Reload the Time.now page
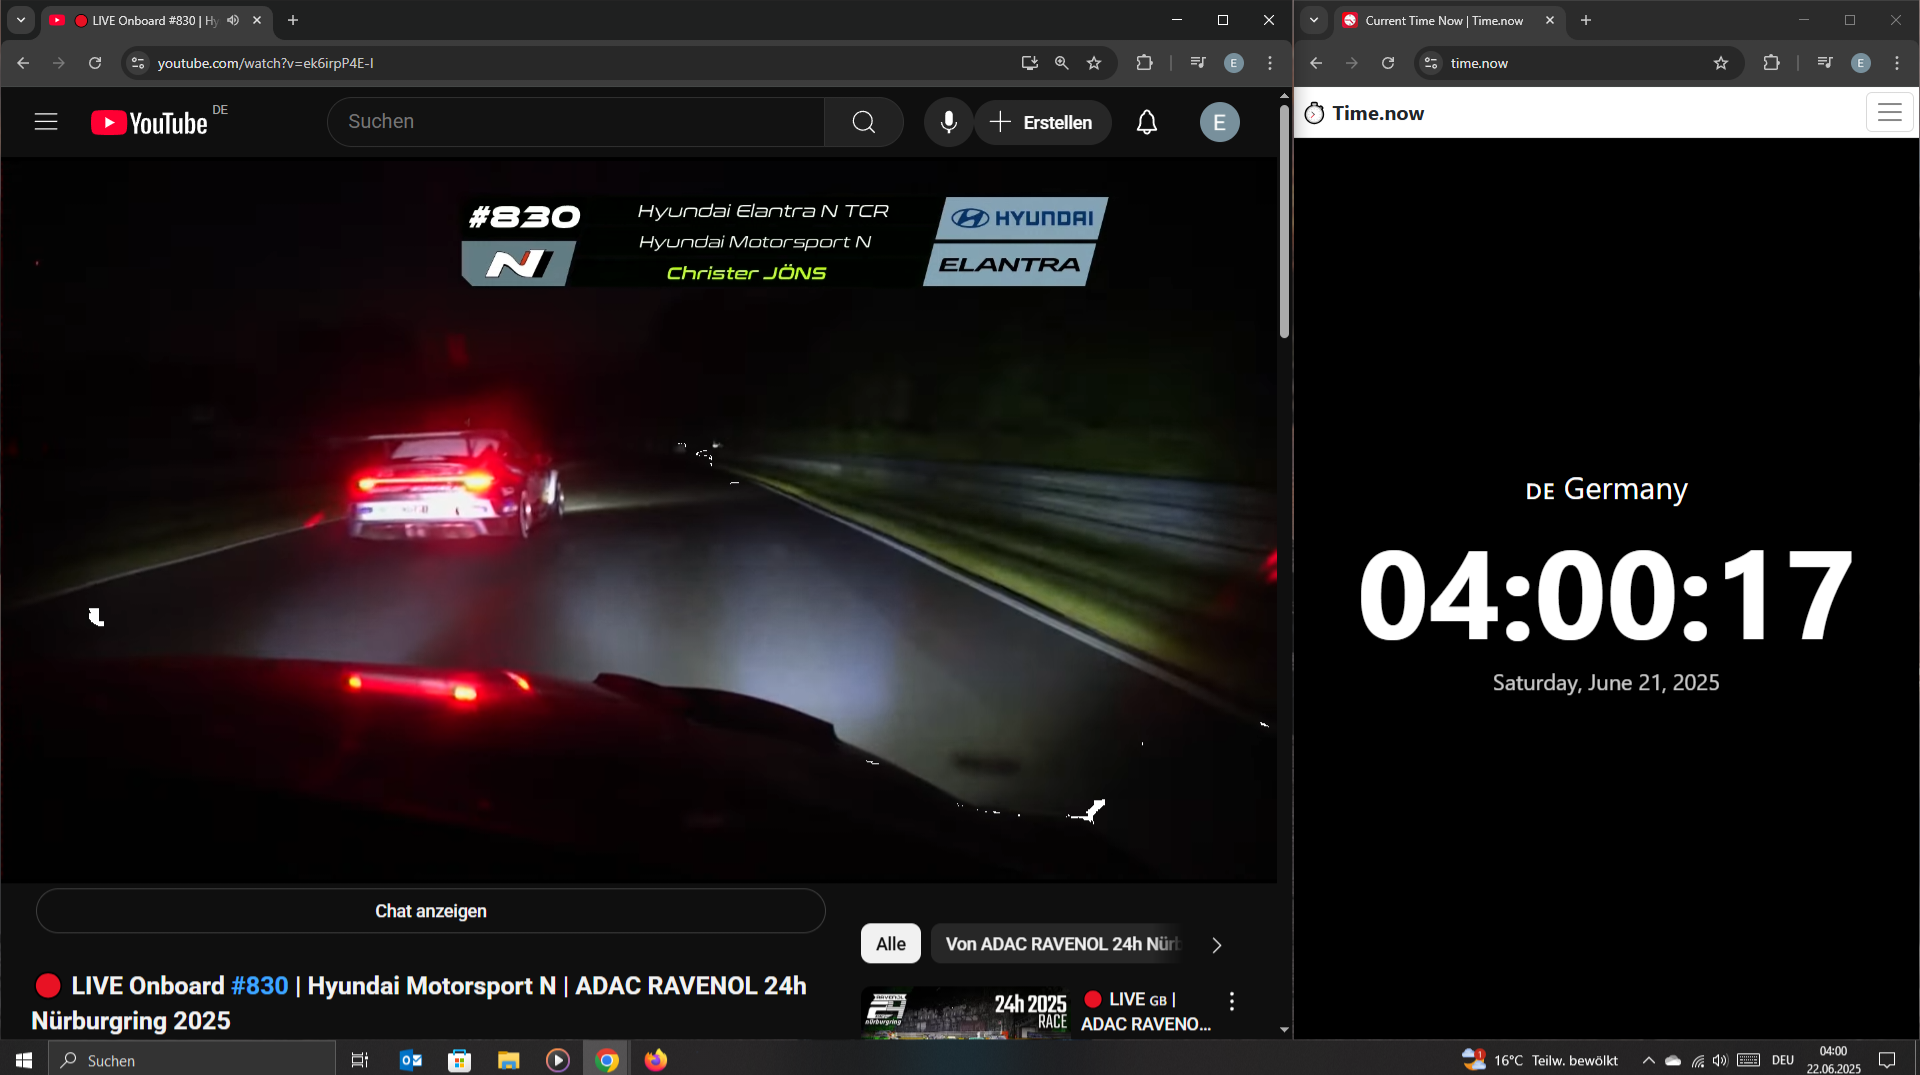This screenshot has width=1920, height=1075. (x=1388, y=63)
